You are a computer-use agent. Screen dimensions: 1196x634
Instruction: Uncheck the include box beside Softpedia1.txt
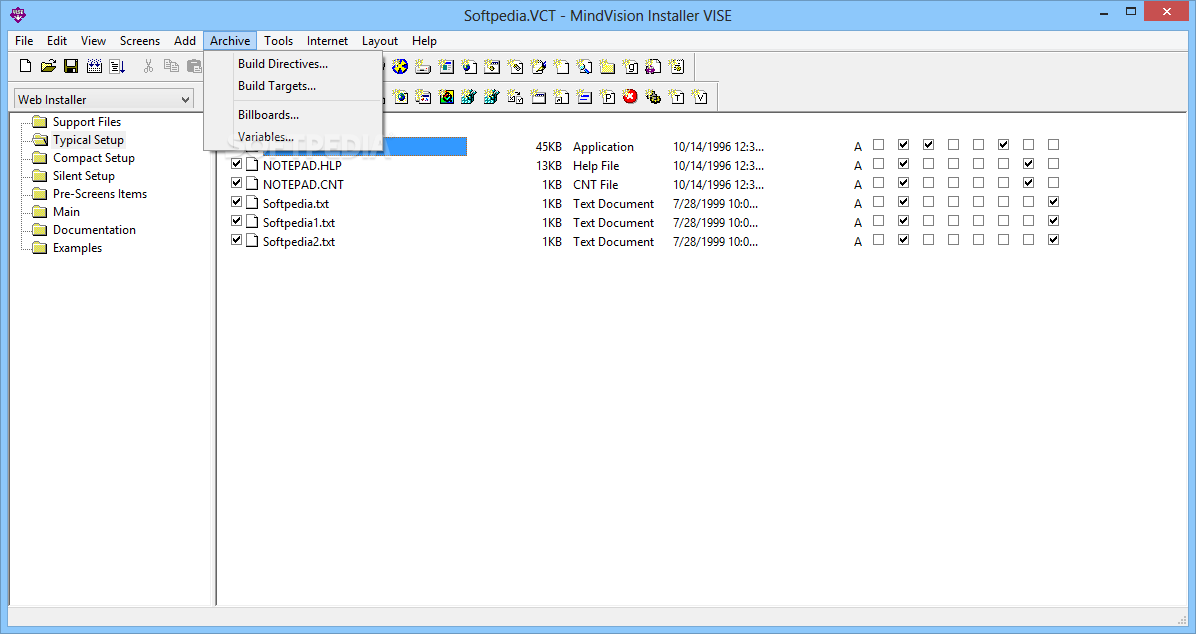pyautogui.click(x=236, y=221)
